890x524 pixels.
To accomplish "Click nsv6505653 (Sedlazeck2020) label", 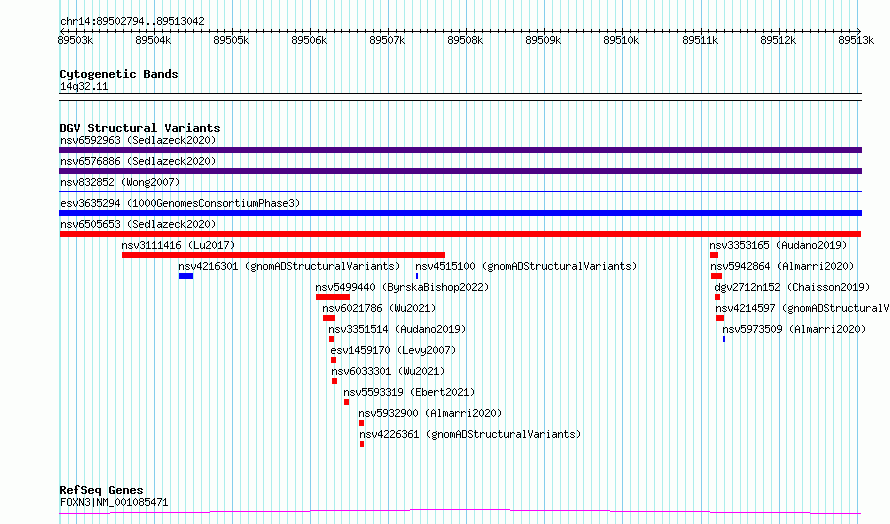I will coord(138,224).
